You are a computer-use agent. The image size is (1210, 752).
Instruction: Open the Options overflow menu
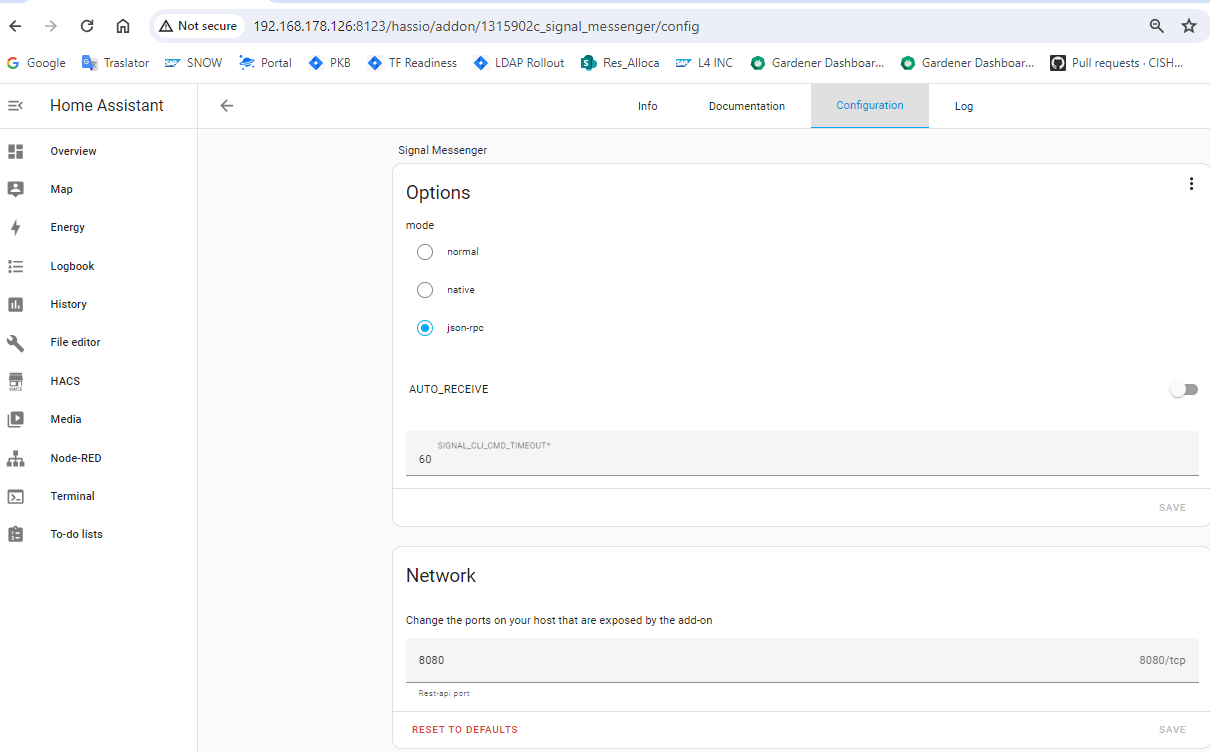[x=1191, y=183]
